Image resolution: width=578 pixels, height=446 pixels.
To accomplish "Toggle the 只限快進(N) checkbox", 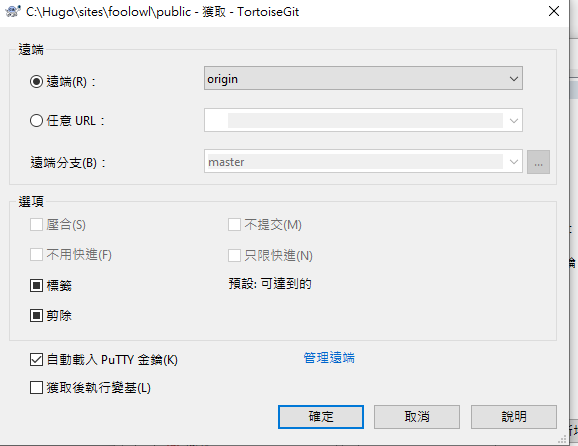I will (x=234, y=255).
